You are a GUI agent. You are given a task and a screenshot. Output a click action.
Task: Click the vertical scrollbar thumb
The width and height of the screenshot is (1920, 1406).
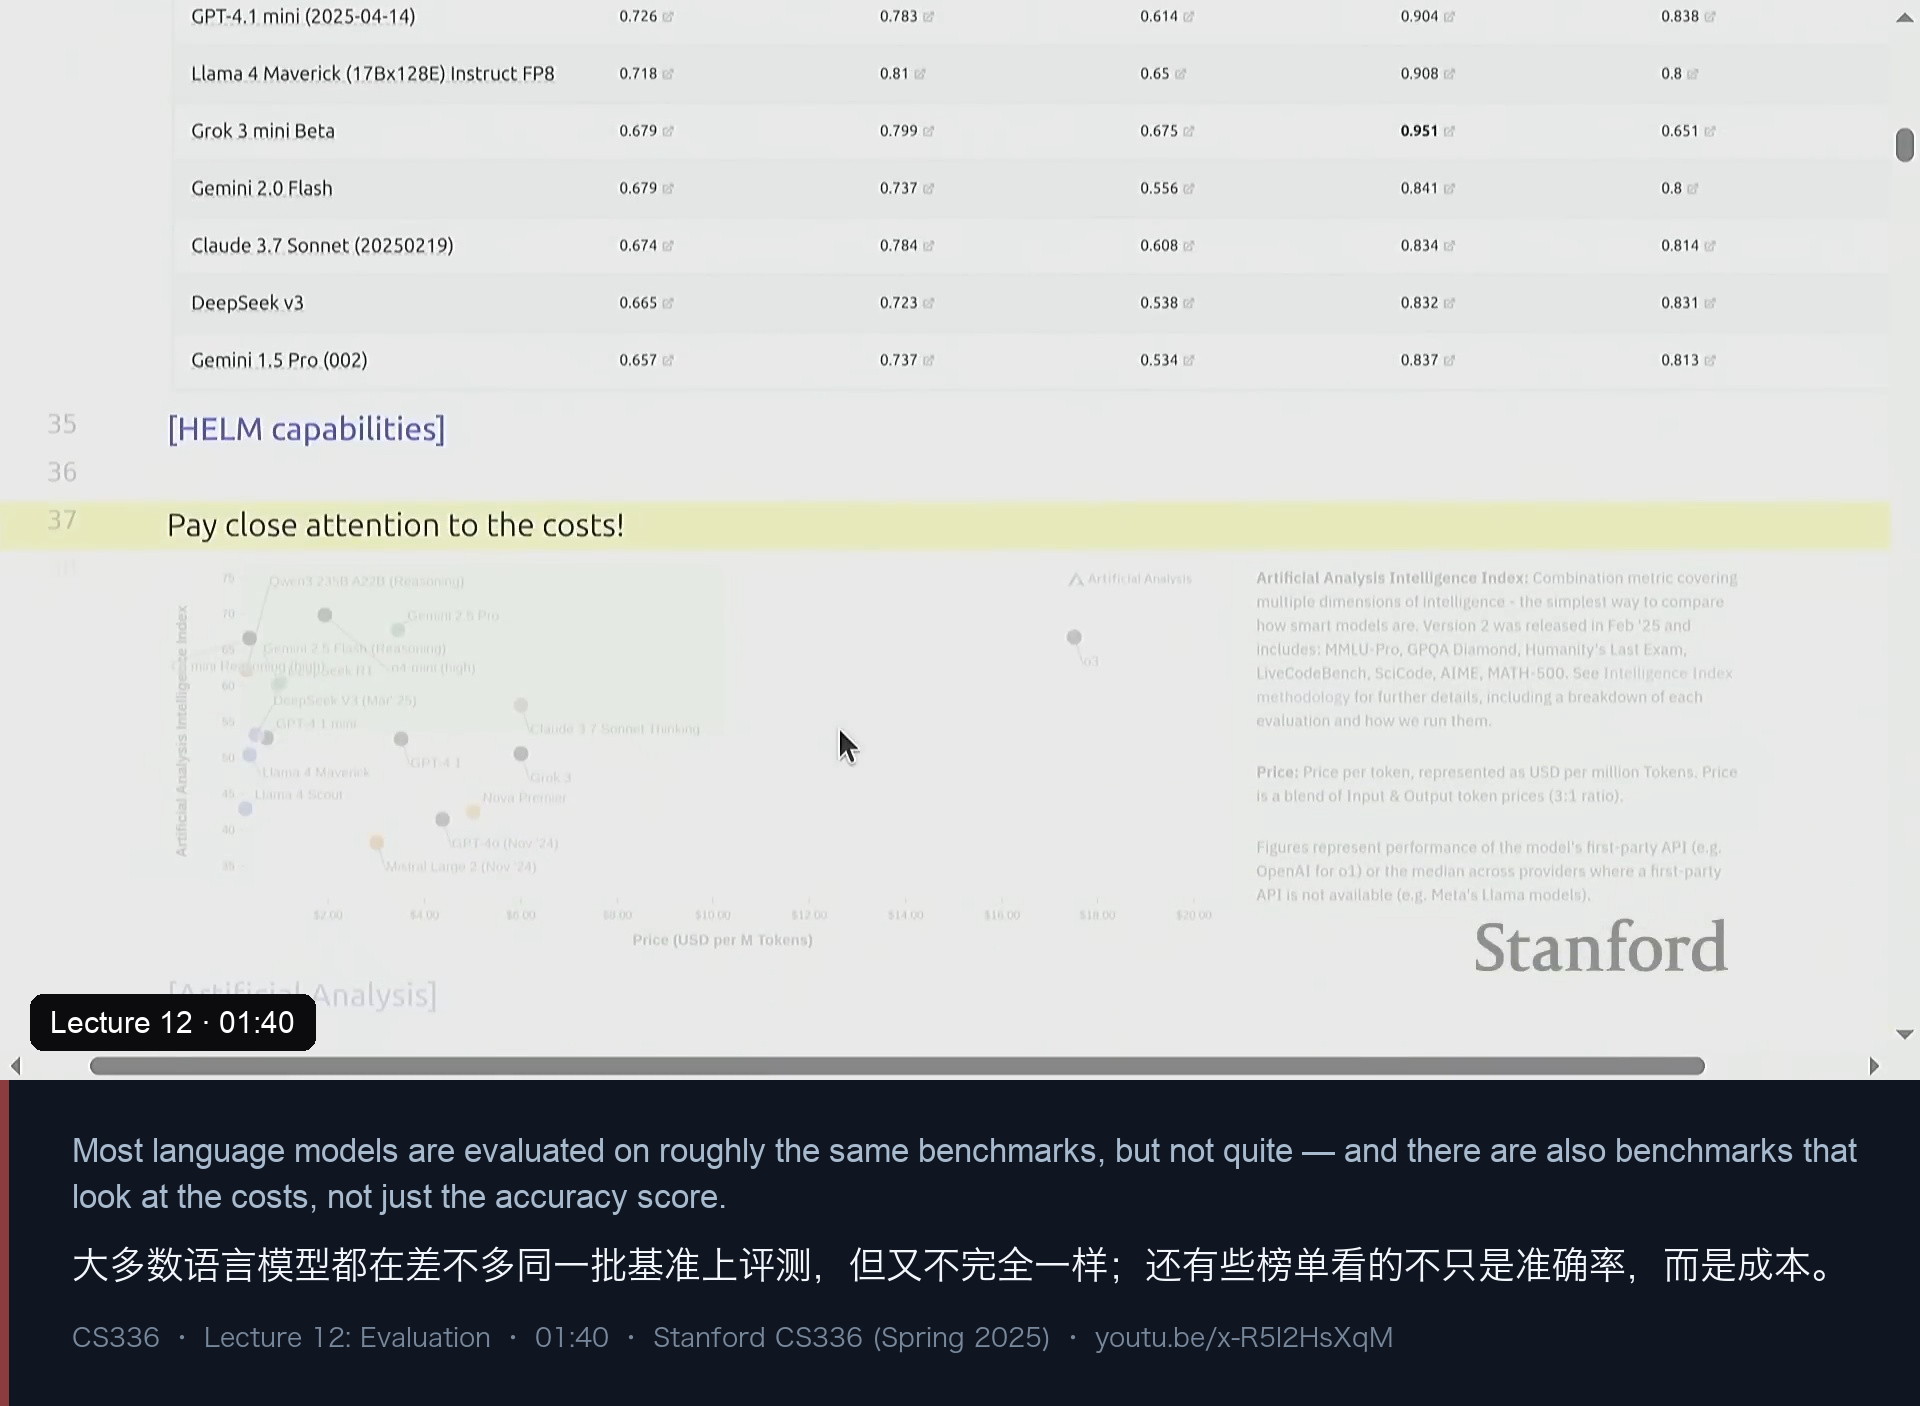(1904, 145)
